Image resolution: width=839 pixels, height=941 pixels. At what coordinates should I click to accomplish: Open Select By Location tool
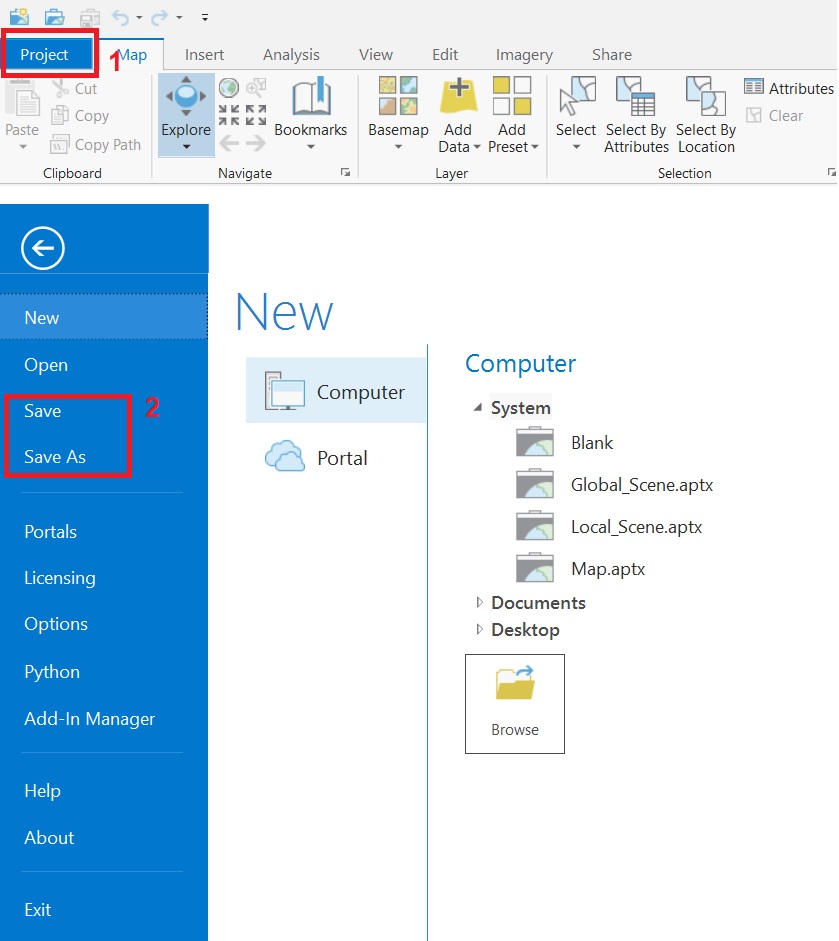[x=705, y=99]
